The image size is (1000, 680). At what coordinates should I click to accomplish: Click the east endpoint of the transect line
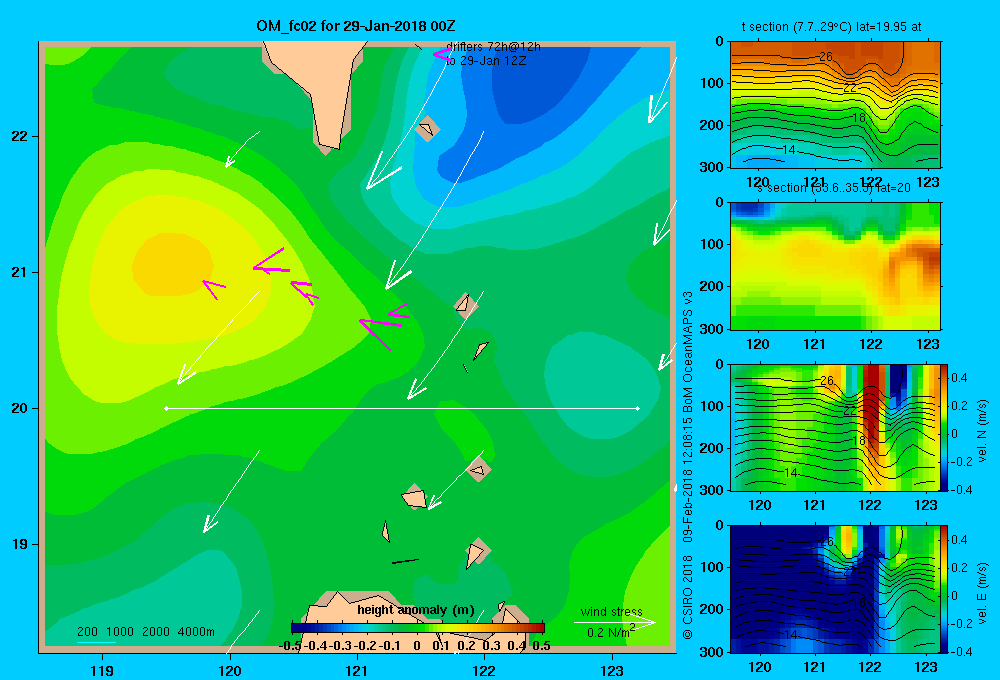pos(638,408)
